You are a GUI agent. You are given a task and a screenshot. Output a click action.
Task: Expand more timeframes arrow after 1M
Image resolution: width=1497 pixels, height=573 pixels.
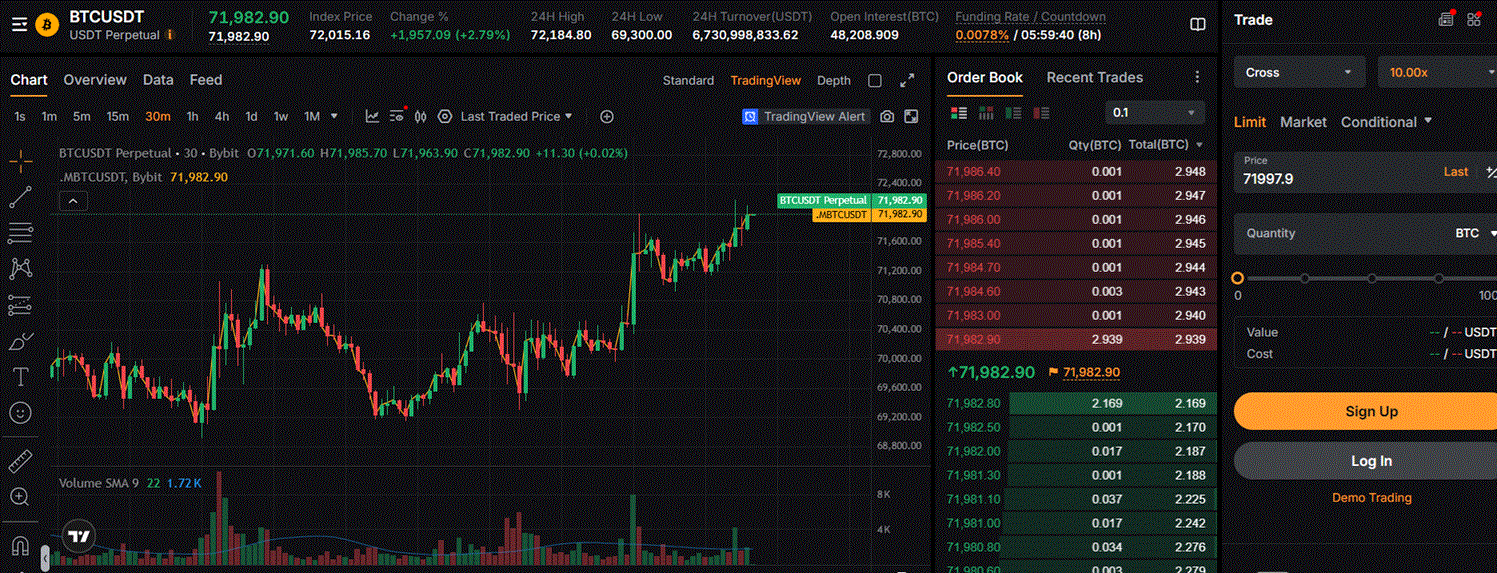click(334, 116)
